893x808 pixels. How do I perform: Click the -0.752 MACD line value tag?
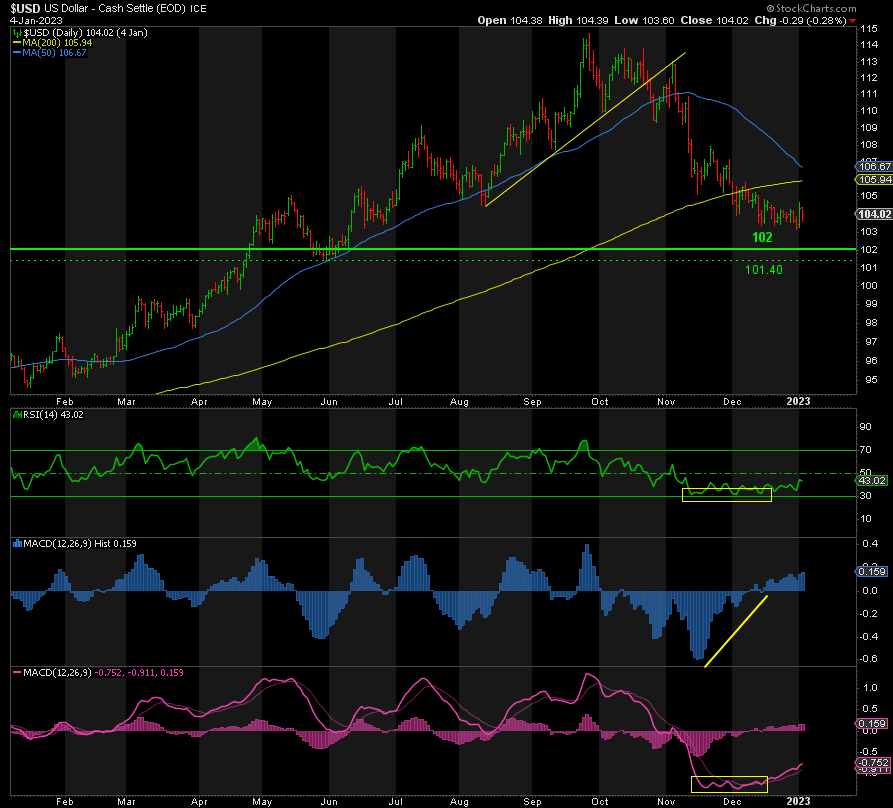coord(873,763)
